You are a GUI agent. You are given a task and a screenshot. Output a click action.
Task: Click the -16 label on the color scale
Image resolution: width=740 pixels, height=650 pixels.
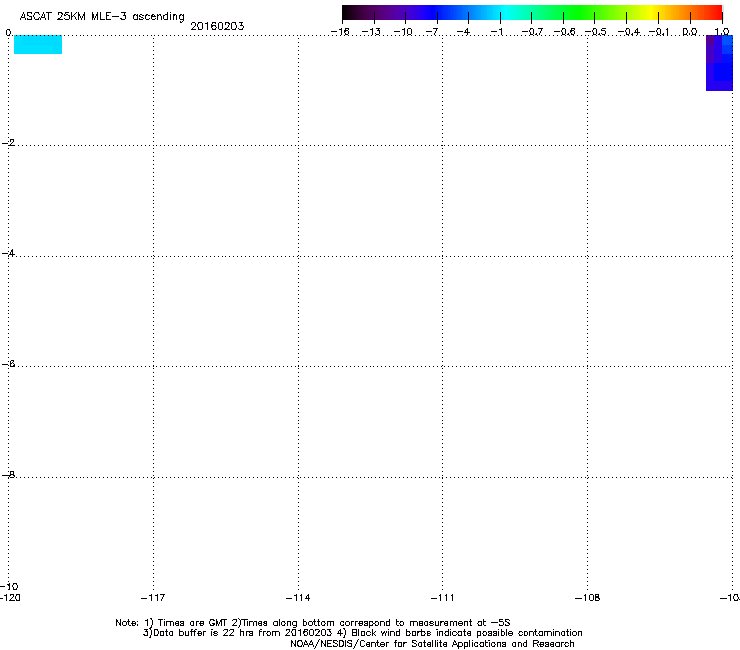click(340, 32)
